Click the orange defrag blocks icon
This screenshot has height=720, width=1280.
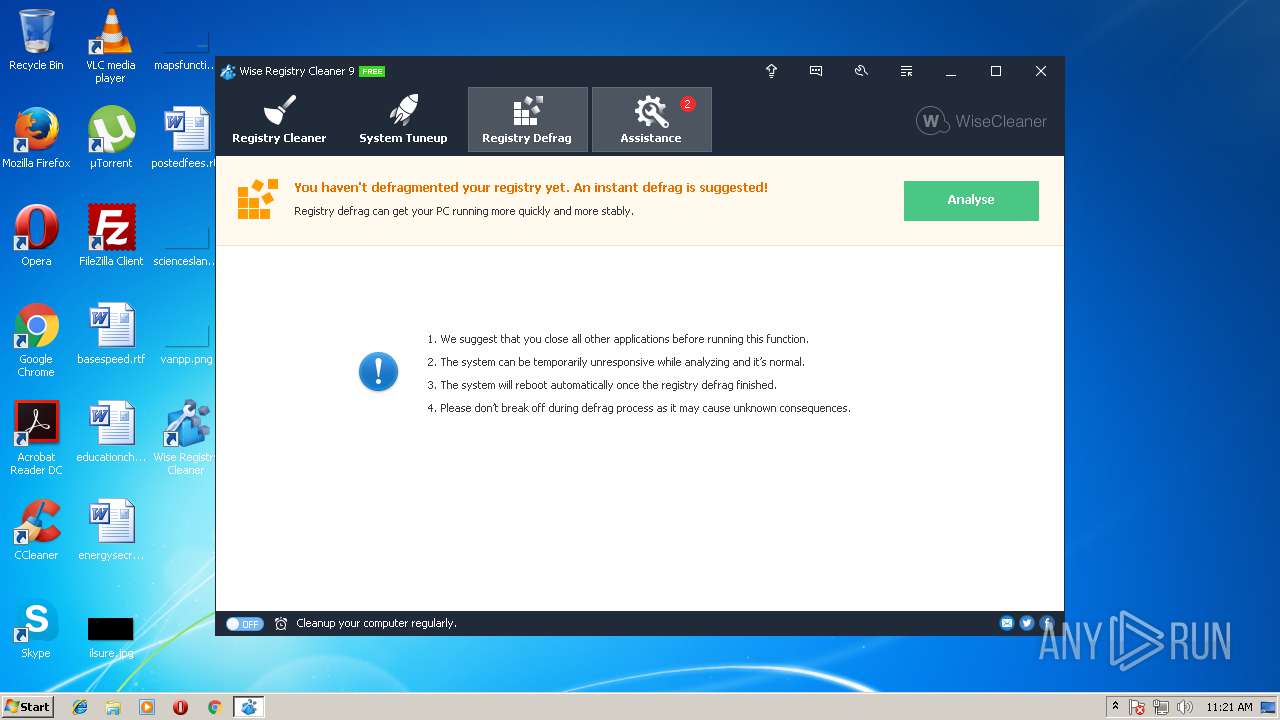[x=257, y=199]
